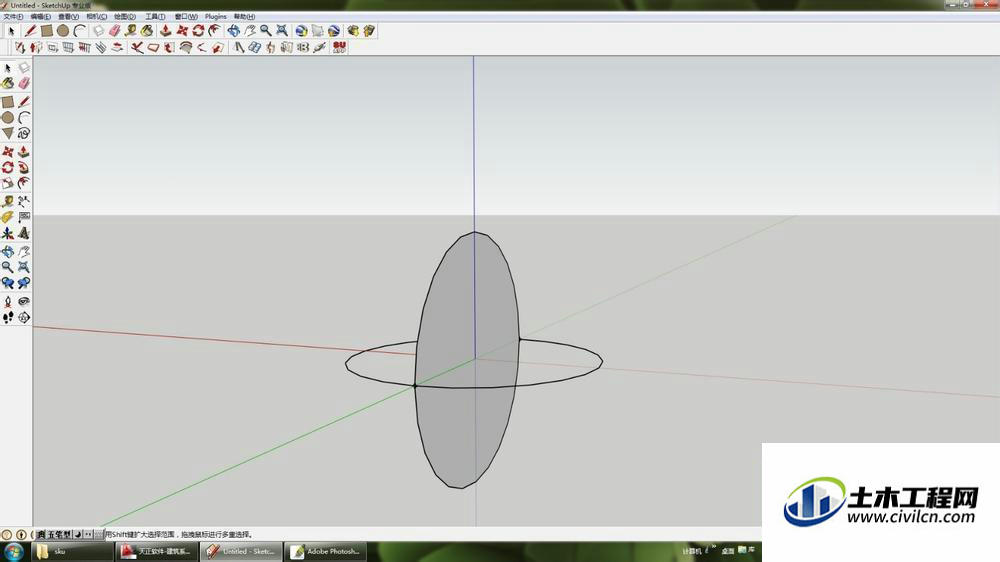Select the Make Component tool in left toolbar
Viewport: 1000px width, 562px height.
tap(24, 68)
